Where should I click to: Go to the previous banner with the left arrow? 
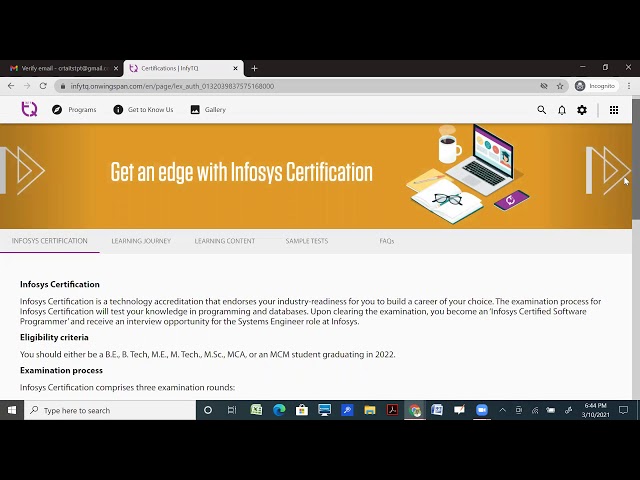pos(23,170)
